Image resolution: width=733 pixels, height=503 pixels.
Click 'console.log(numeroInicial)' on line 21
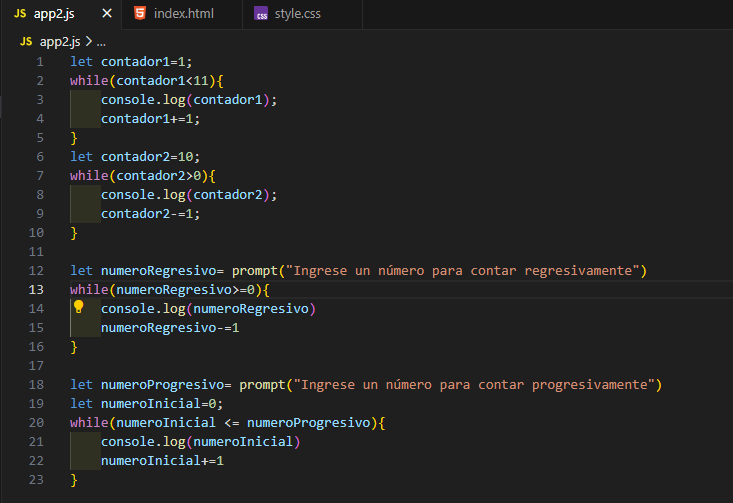pos(201,441)
